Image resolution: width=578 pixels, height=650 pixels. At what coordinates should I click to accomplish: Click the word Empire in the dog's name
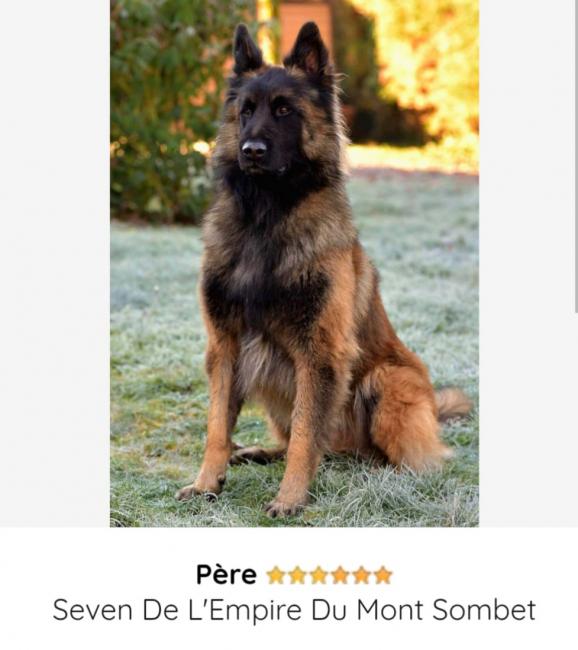pyautogui.click(x=255, y=611)
